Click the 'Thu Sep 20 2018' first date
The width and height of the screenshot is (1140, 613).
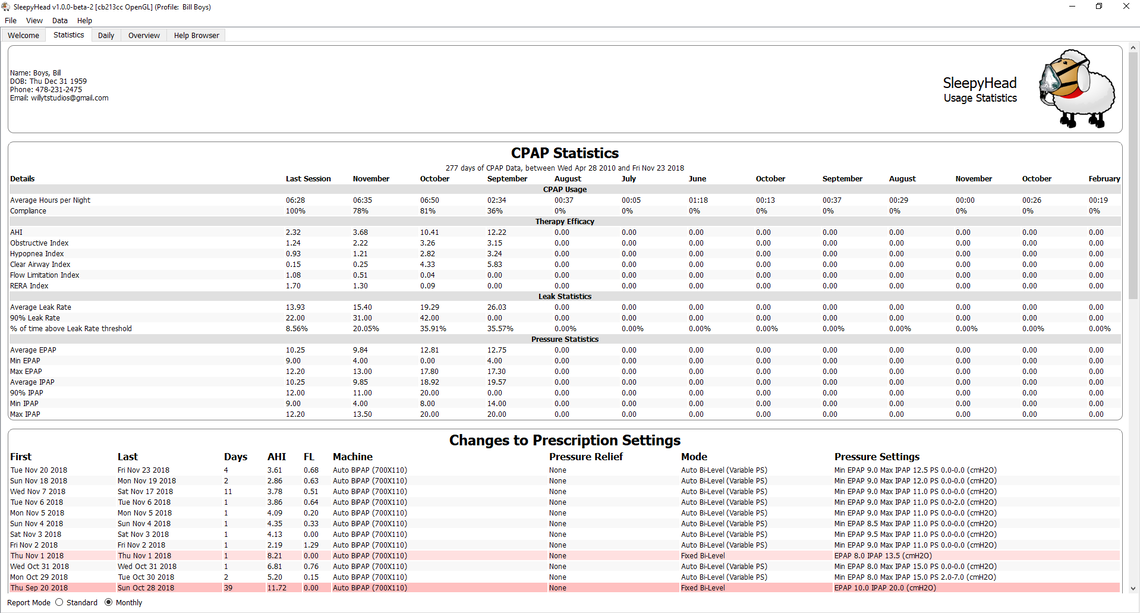[x=39, y=588]
